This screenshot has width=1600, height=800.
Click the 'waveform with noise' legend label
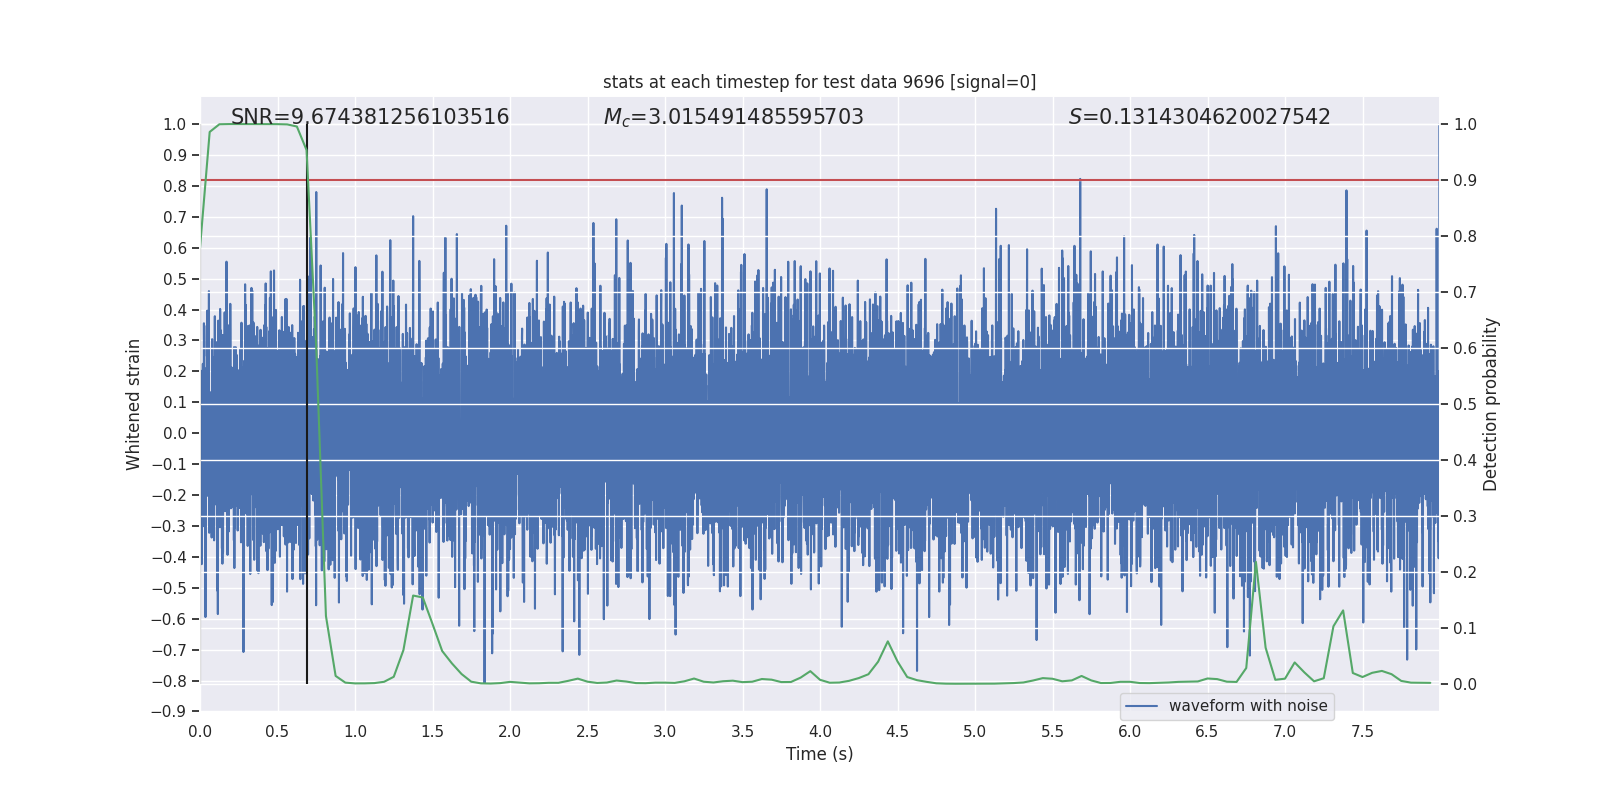[1248, 706]
